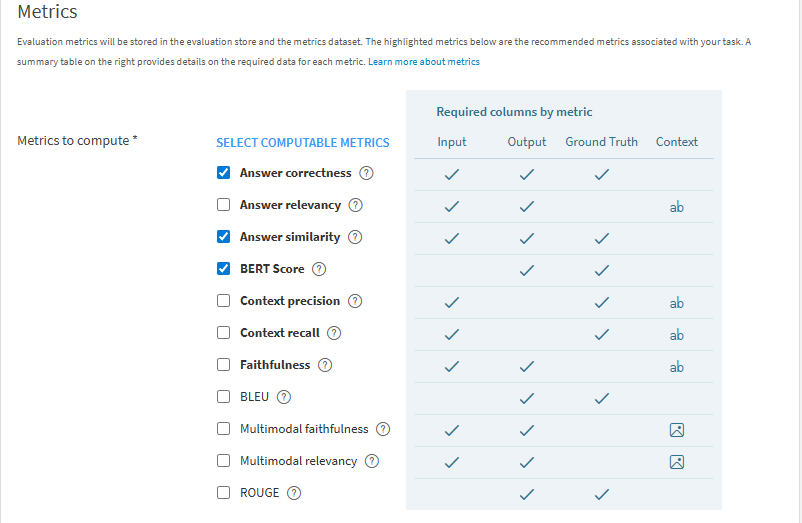The image size is (802, 523).
Task: Click Select Computable Metrics link
Action: (x=303, y=142)
